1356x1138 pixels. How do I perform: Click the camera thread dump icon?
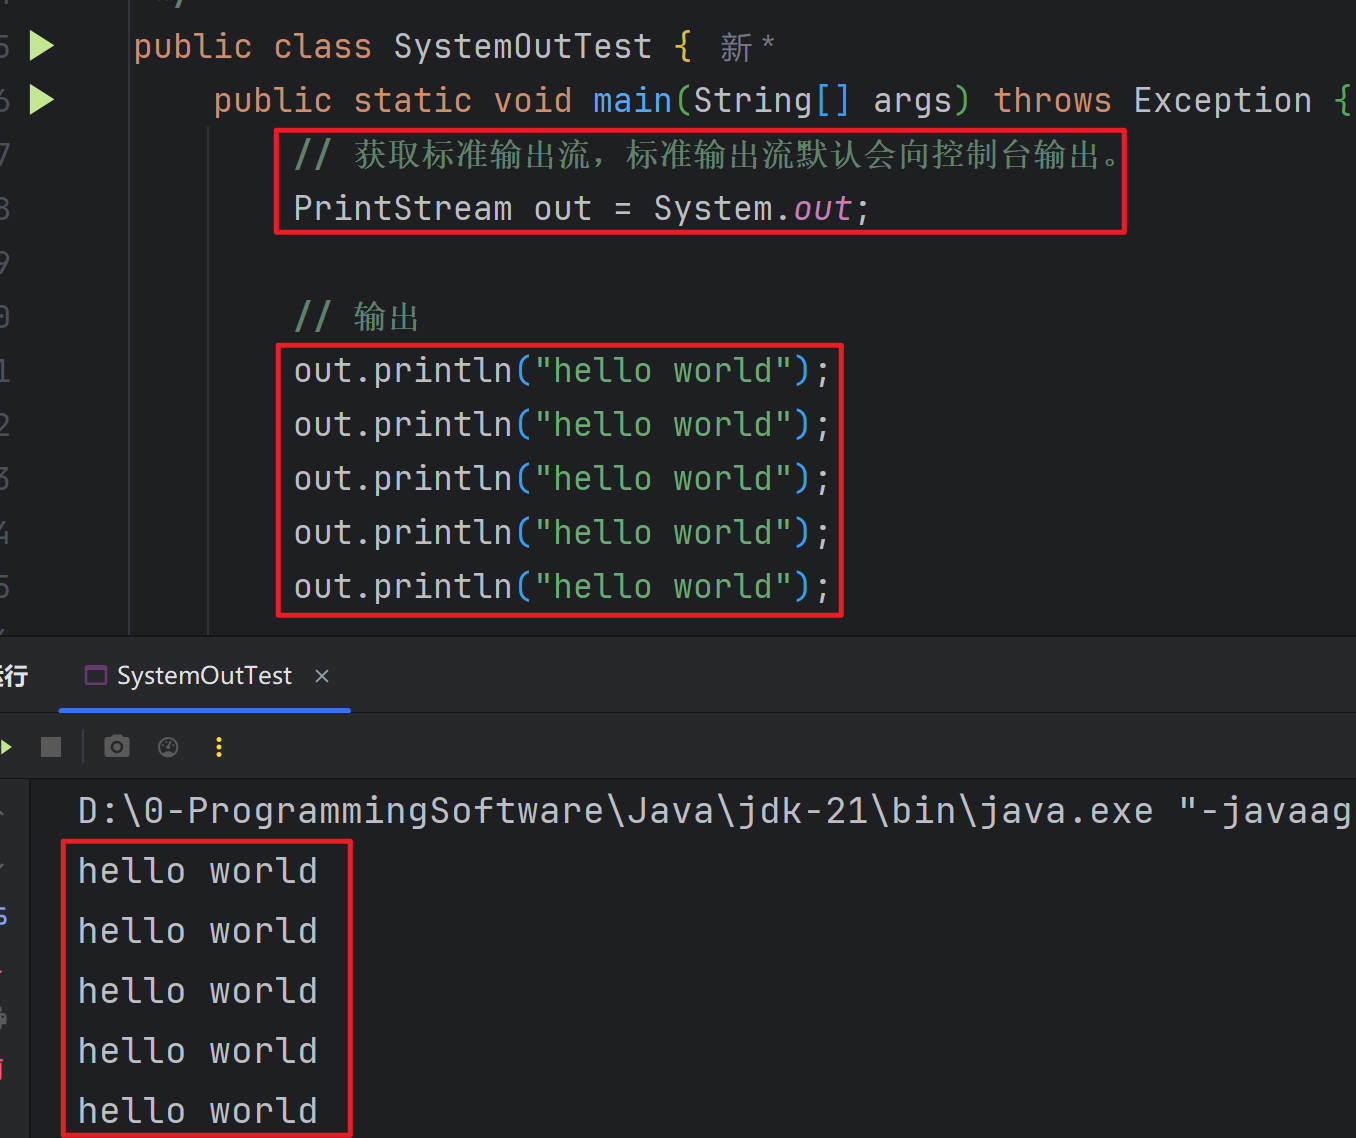point(117,747)
